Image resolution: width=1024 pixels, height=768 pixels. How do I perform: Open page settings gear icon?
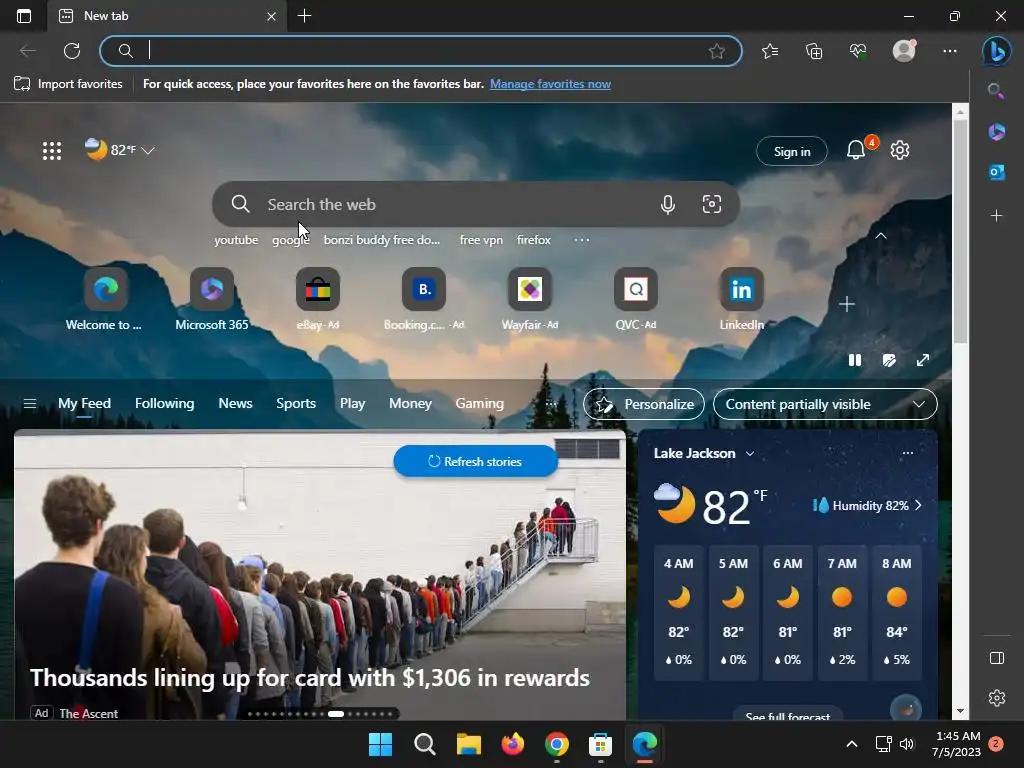click(900, 150)
